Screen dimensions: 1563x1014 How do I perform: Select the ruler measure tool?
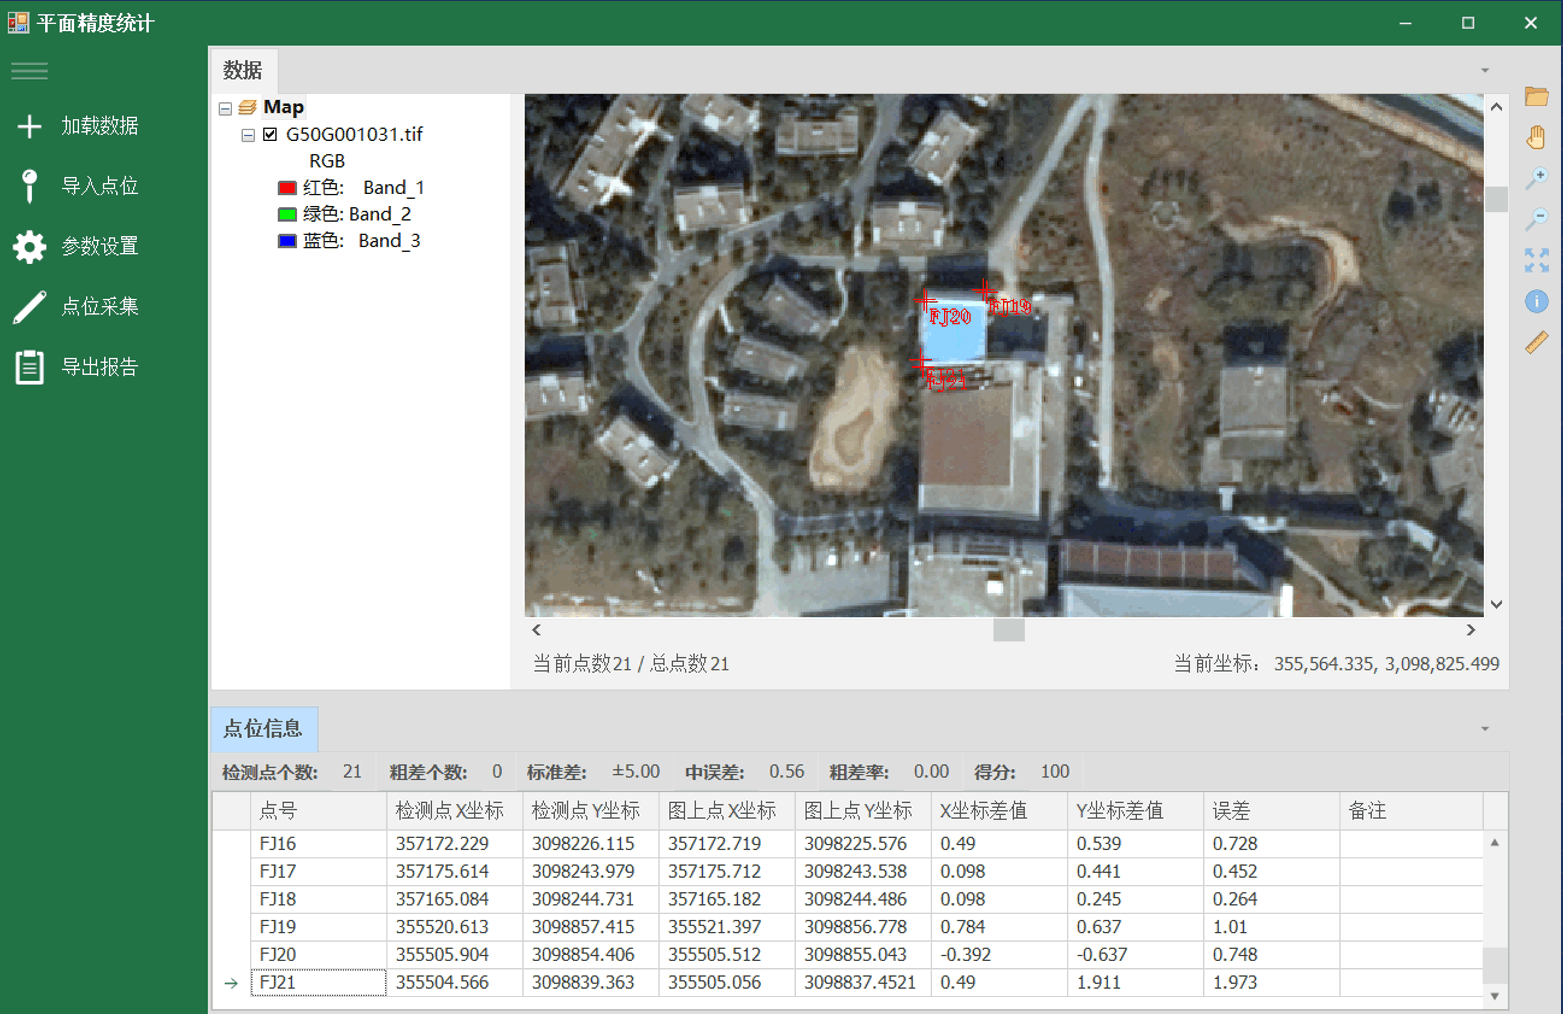(1536, 342)
